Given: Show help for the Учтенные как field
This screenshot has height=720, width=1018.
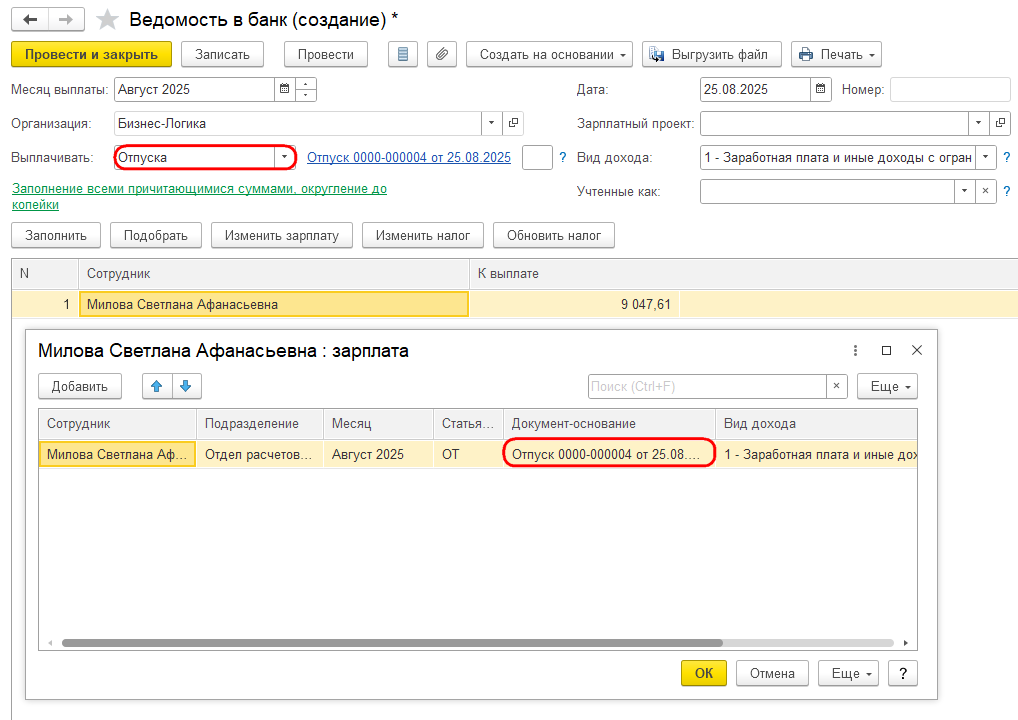Looking at the screenshot, I should coord(1006,192).
